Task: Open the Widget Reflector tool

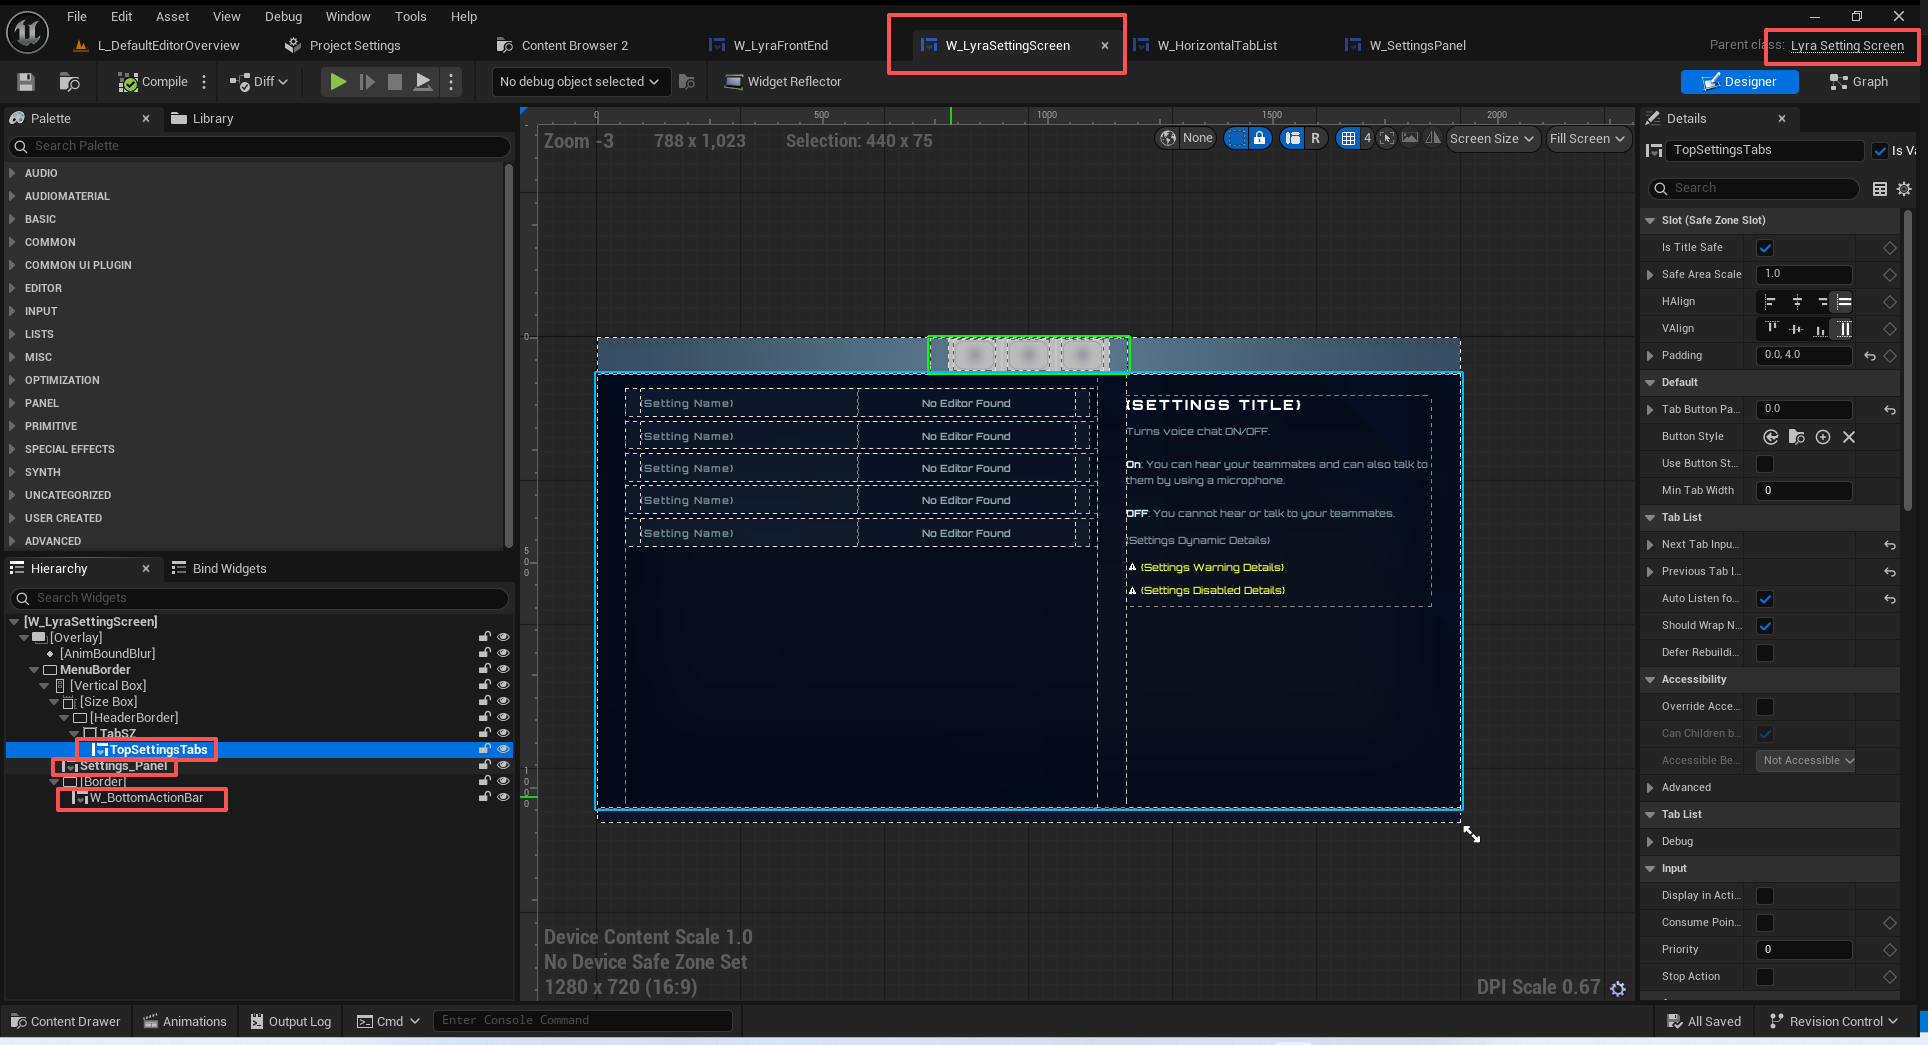Action: [x=783, y=82]
